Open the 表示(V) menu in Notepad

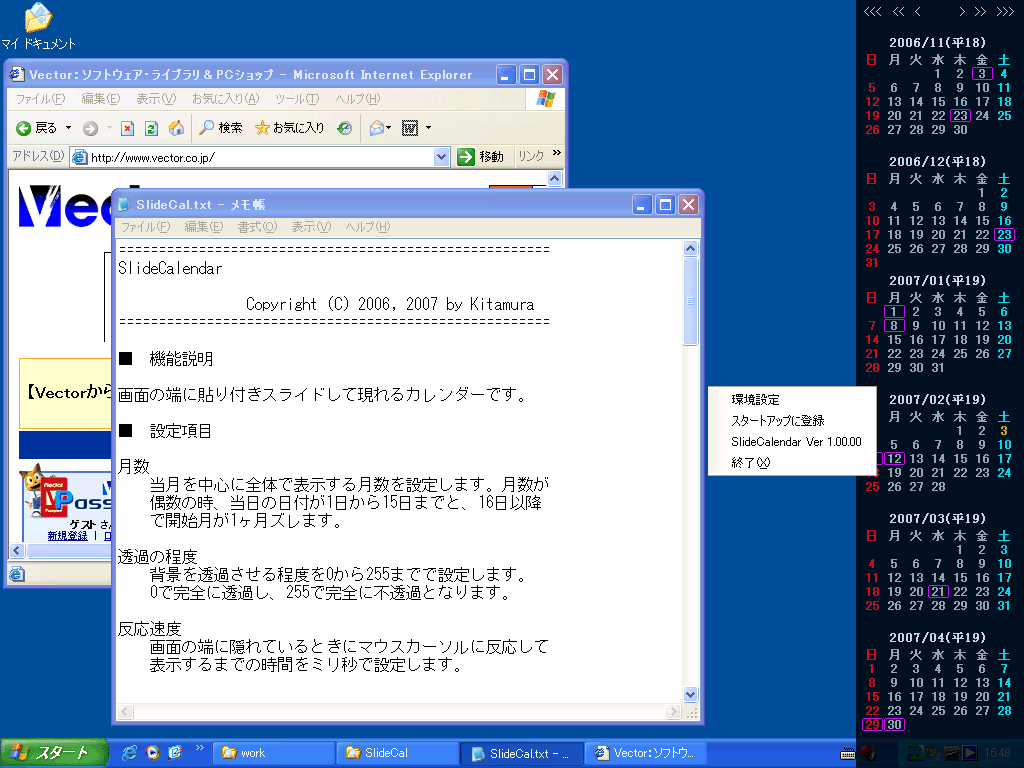coord(311,227)
